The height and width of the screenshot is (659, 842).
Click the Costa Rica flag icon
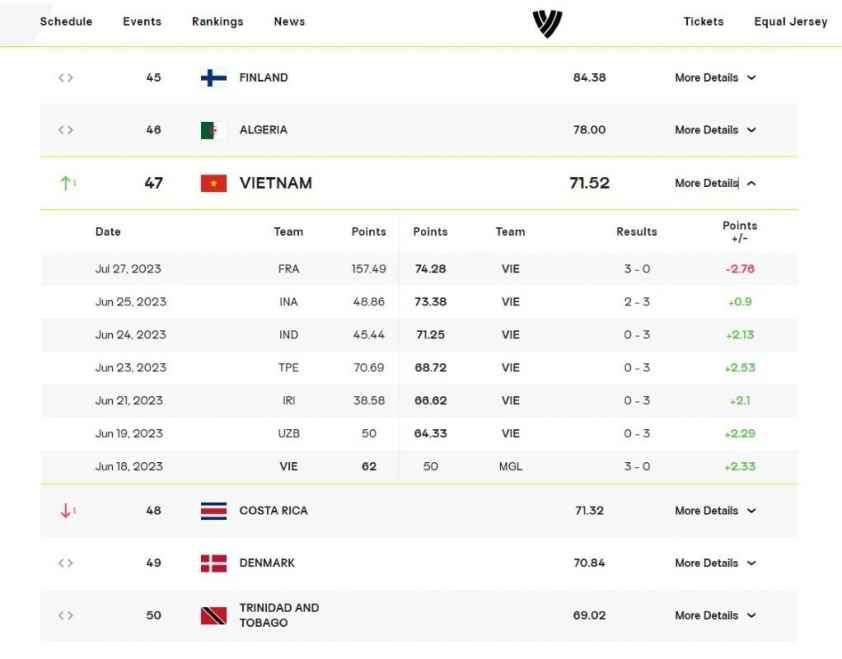(213, 511)
